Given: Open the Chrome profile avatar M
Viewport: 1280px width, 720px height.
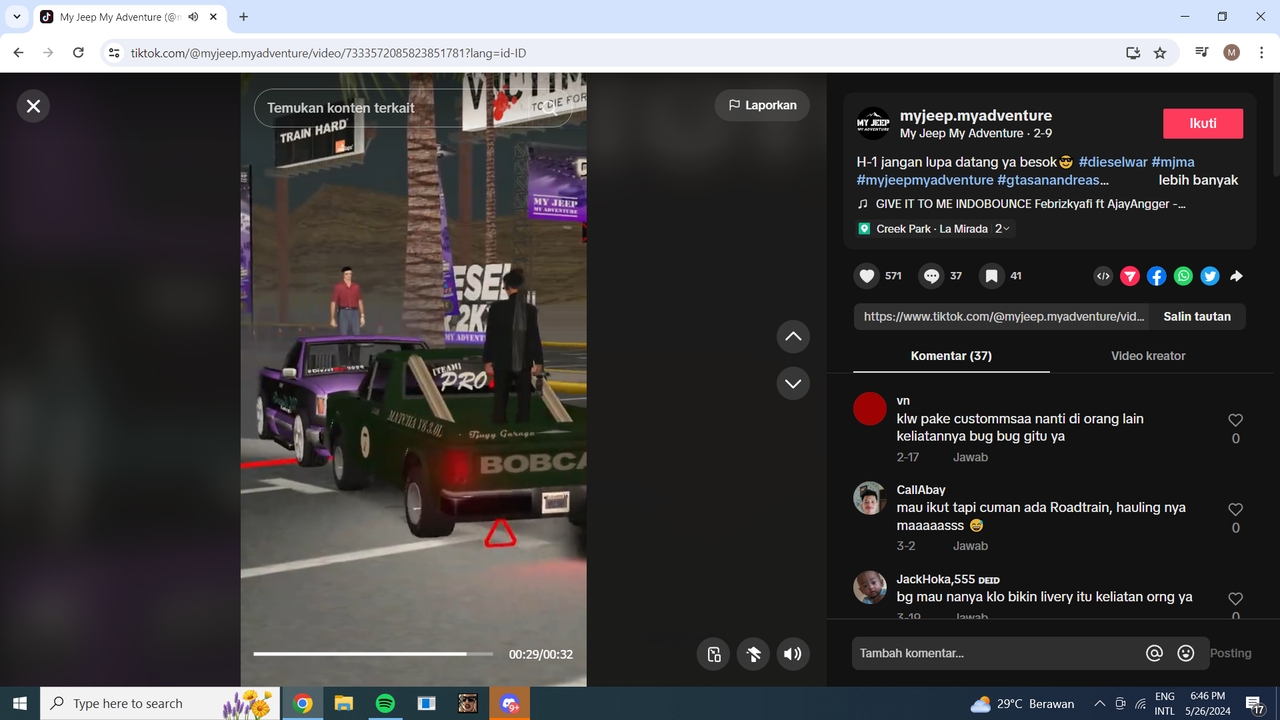Looking at the screenshot, I should (x=1231, y=53).
